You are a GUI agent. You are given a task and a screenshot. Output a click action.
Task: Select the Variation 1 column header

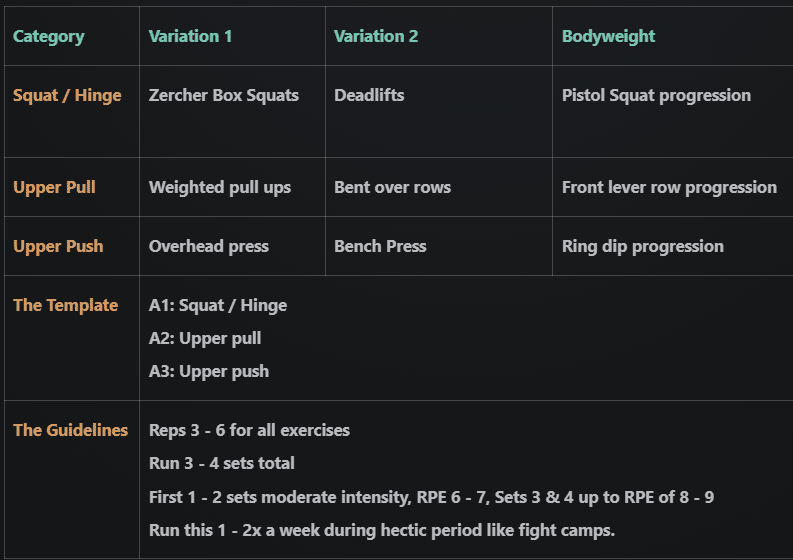(190, 36)
